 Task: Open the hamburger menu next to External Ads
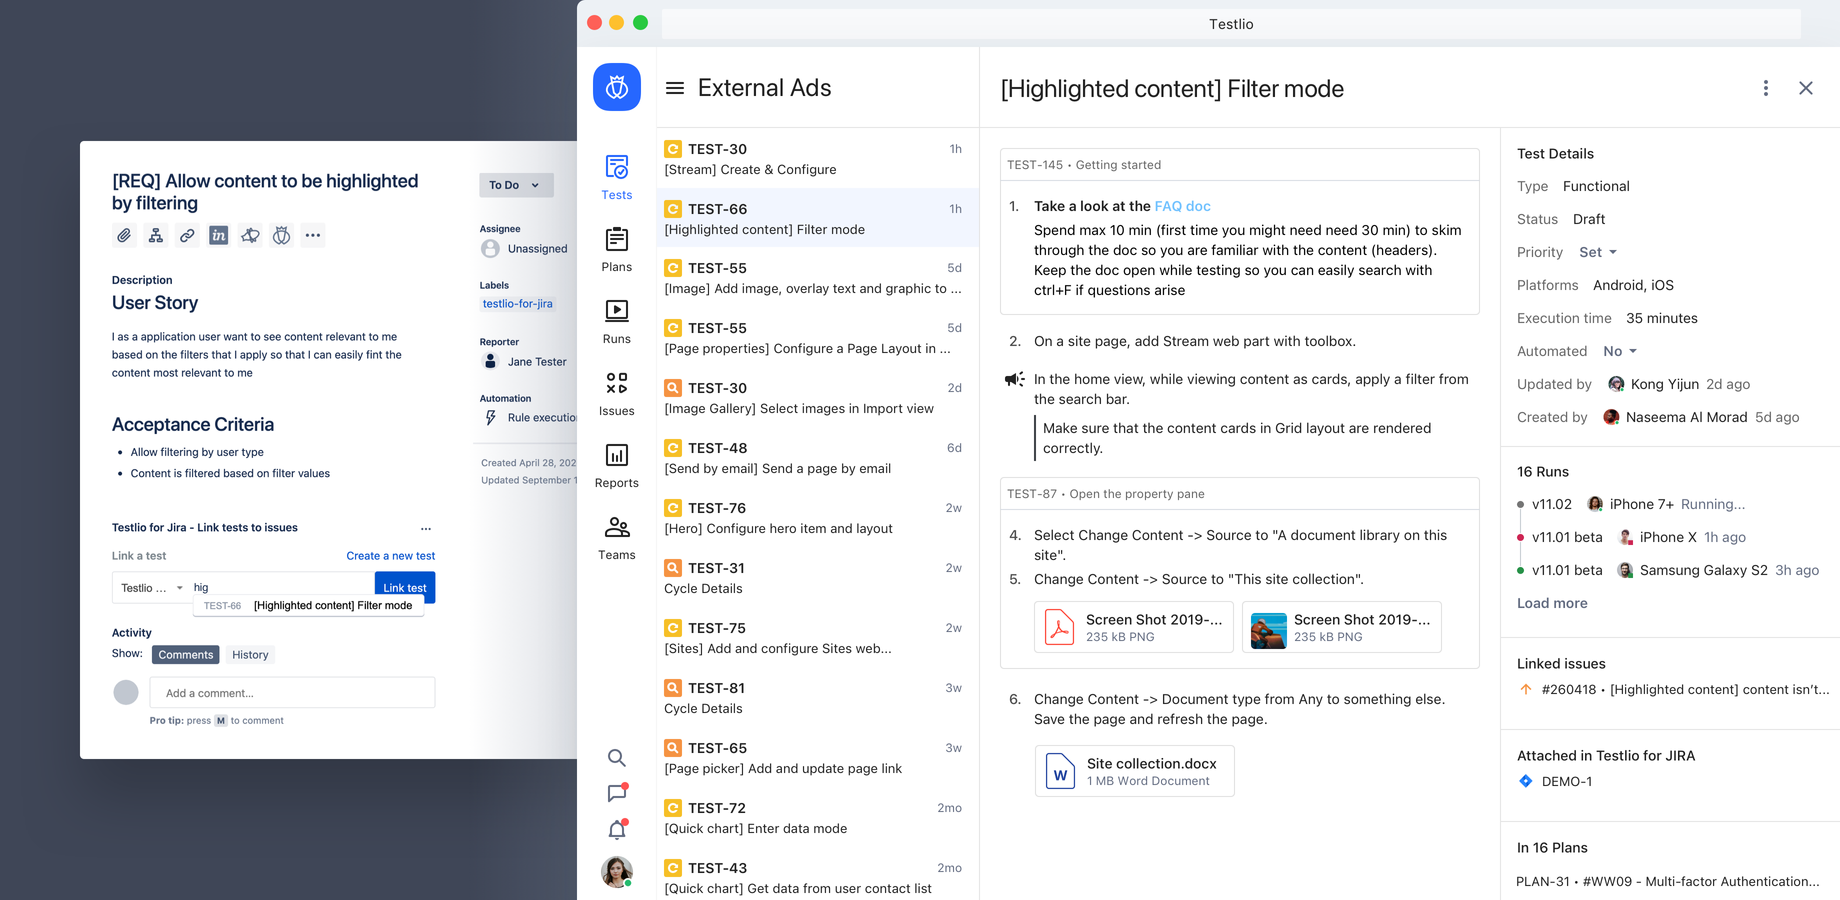(x=675, y=88)
